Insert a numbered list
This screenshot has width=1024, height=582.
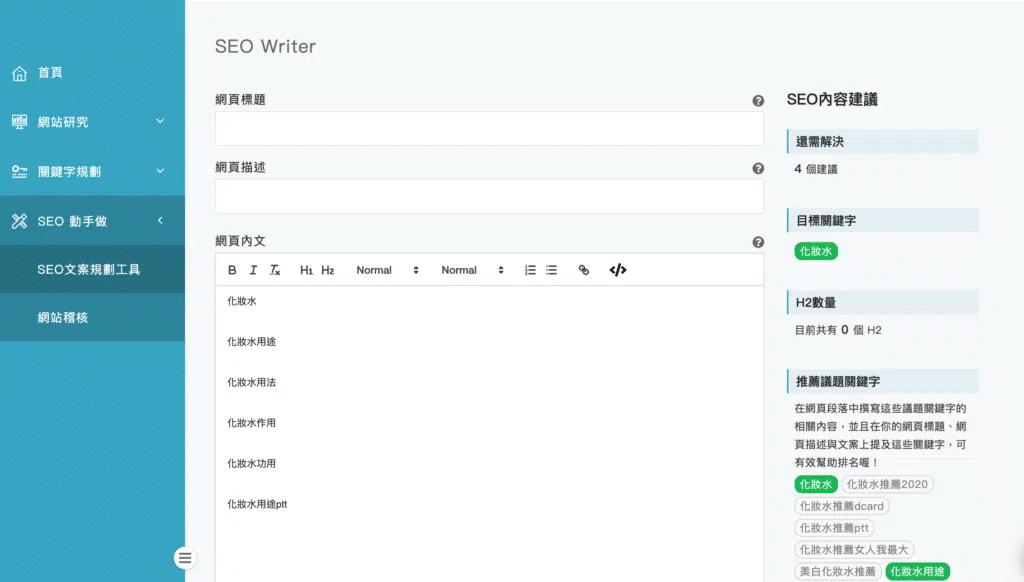click(530, 270)
